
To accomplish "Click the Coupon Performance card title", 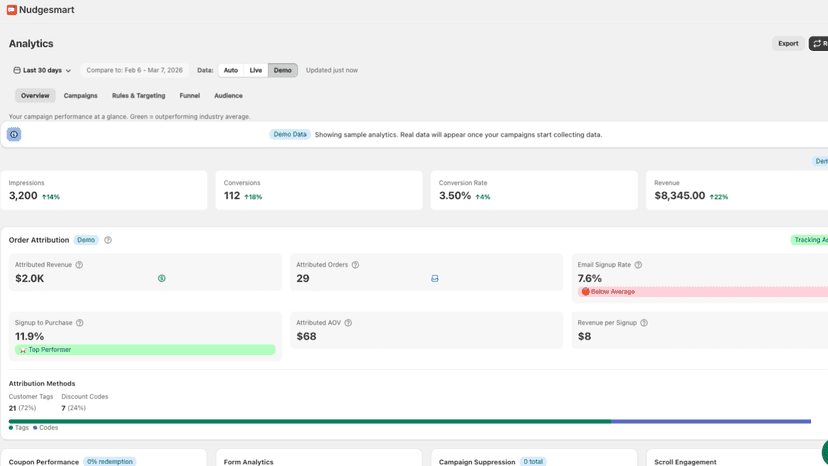I will point(43,462).
